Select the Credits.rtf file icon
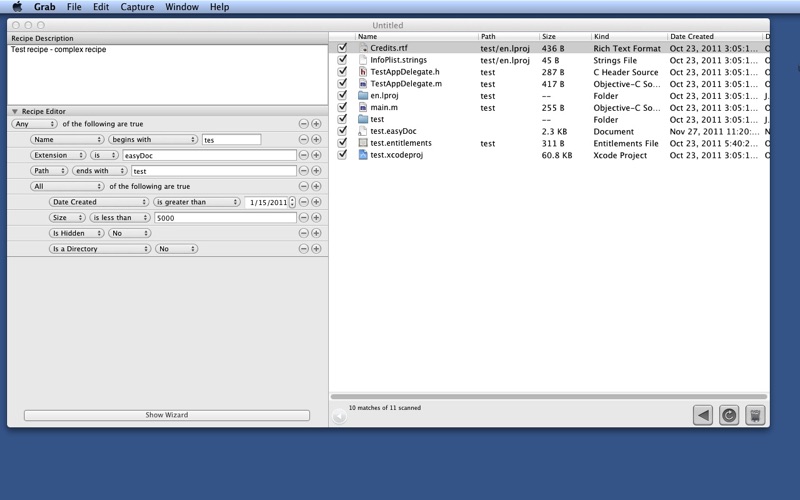The height and width of the screenshot is (500, 800). 363,47
